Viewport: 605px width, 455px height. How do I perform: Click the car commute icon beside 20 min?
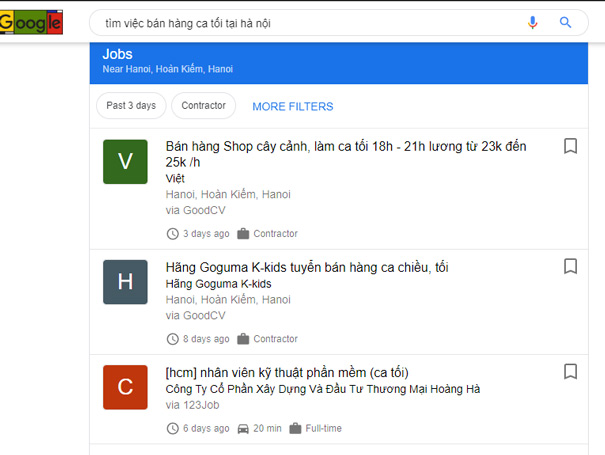coord(243,429)
